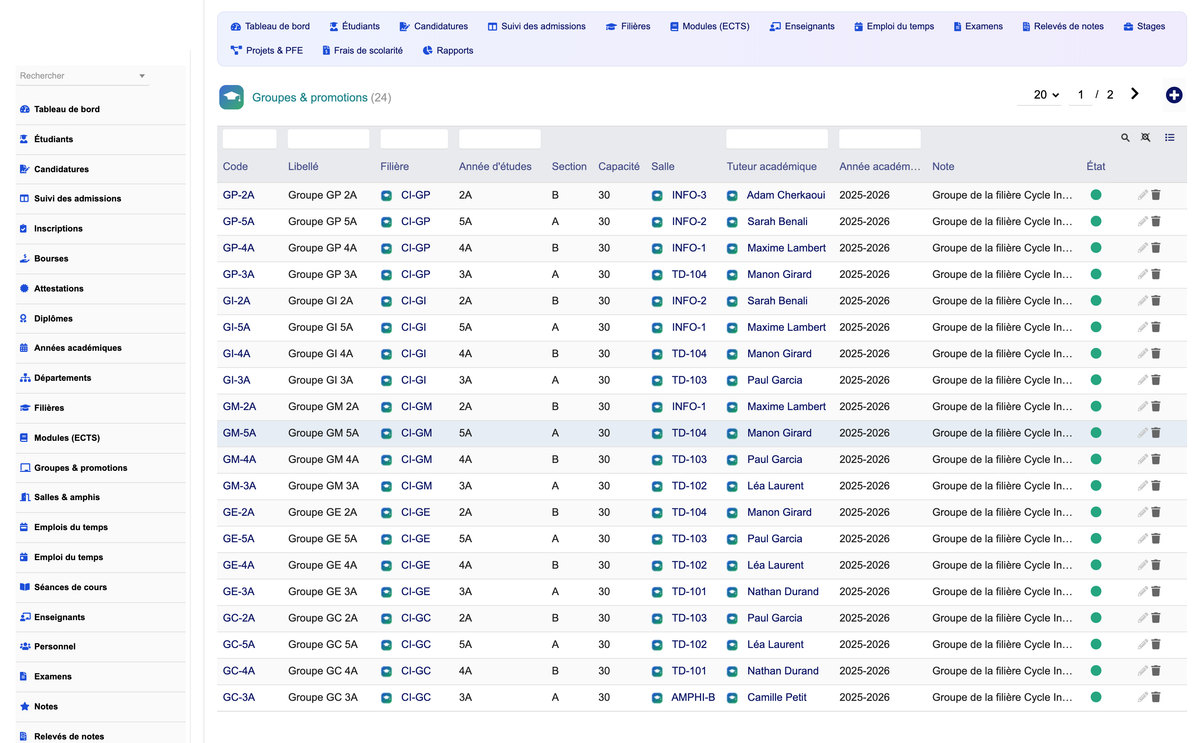1200x743 pixels.
Task: Click the Code filter input field
Action: (x=249, y=139)
